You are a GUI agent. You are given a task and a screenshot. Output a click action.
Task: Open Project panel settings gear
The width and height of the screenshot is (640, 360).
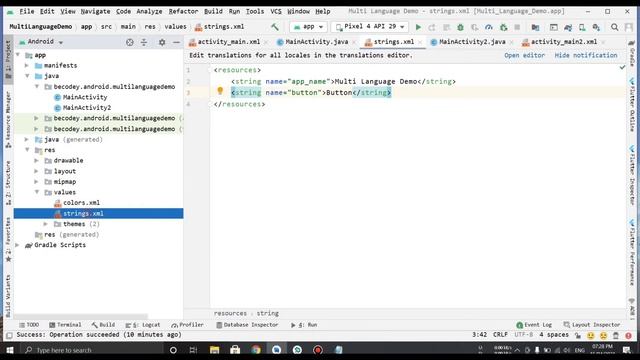[162, 42]
